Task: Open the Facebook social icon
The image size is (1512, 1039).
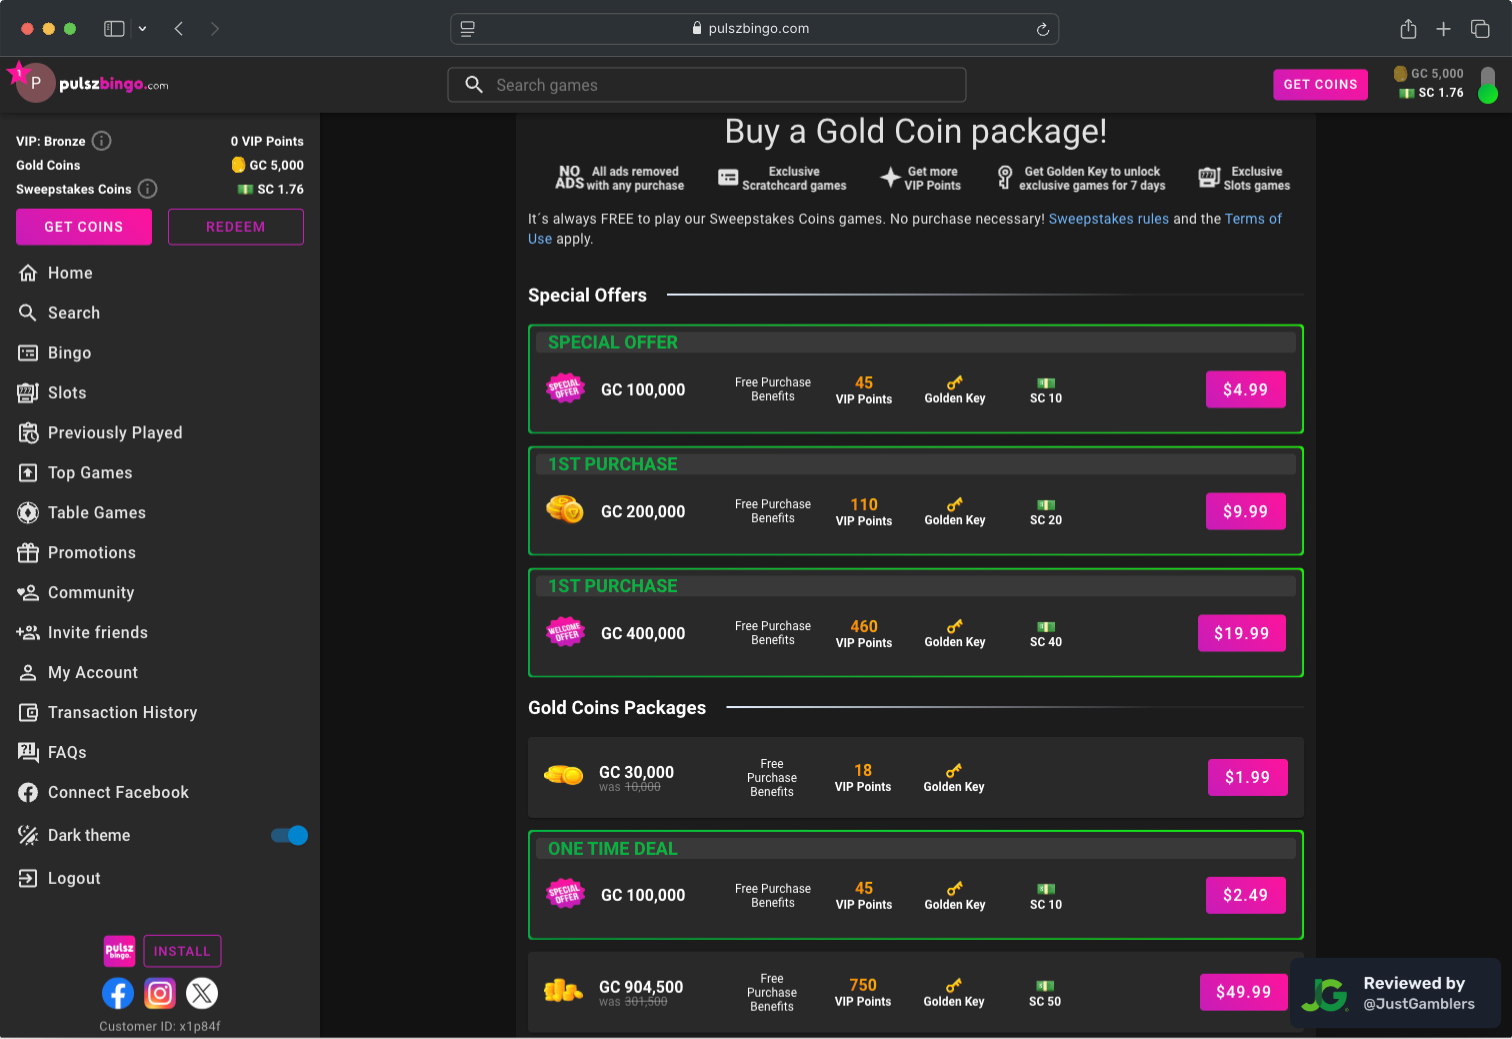Action: pyautogui.click(x=118, y=993)
